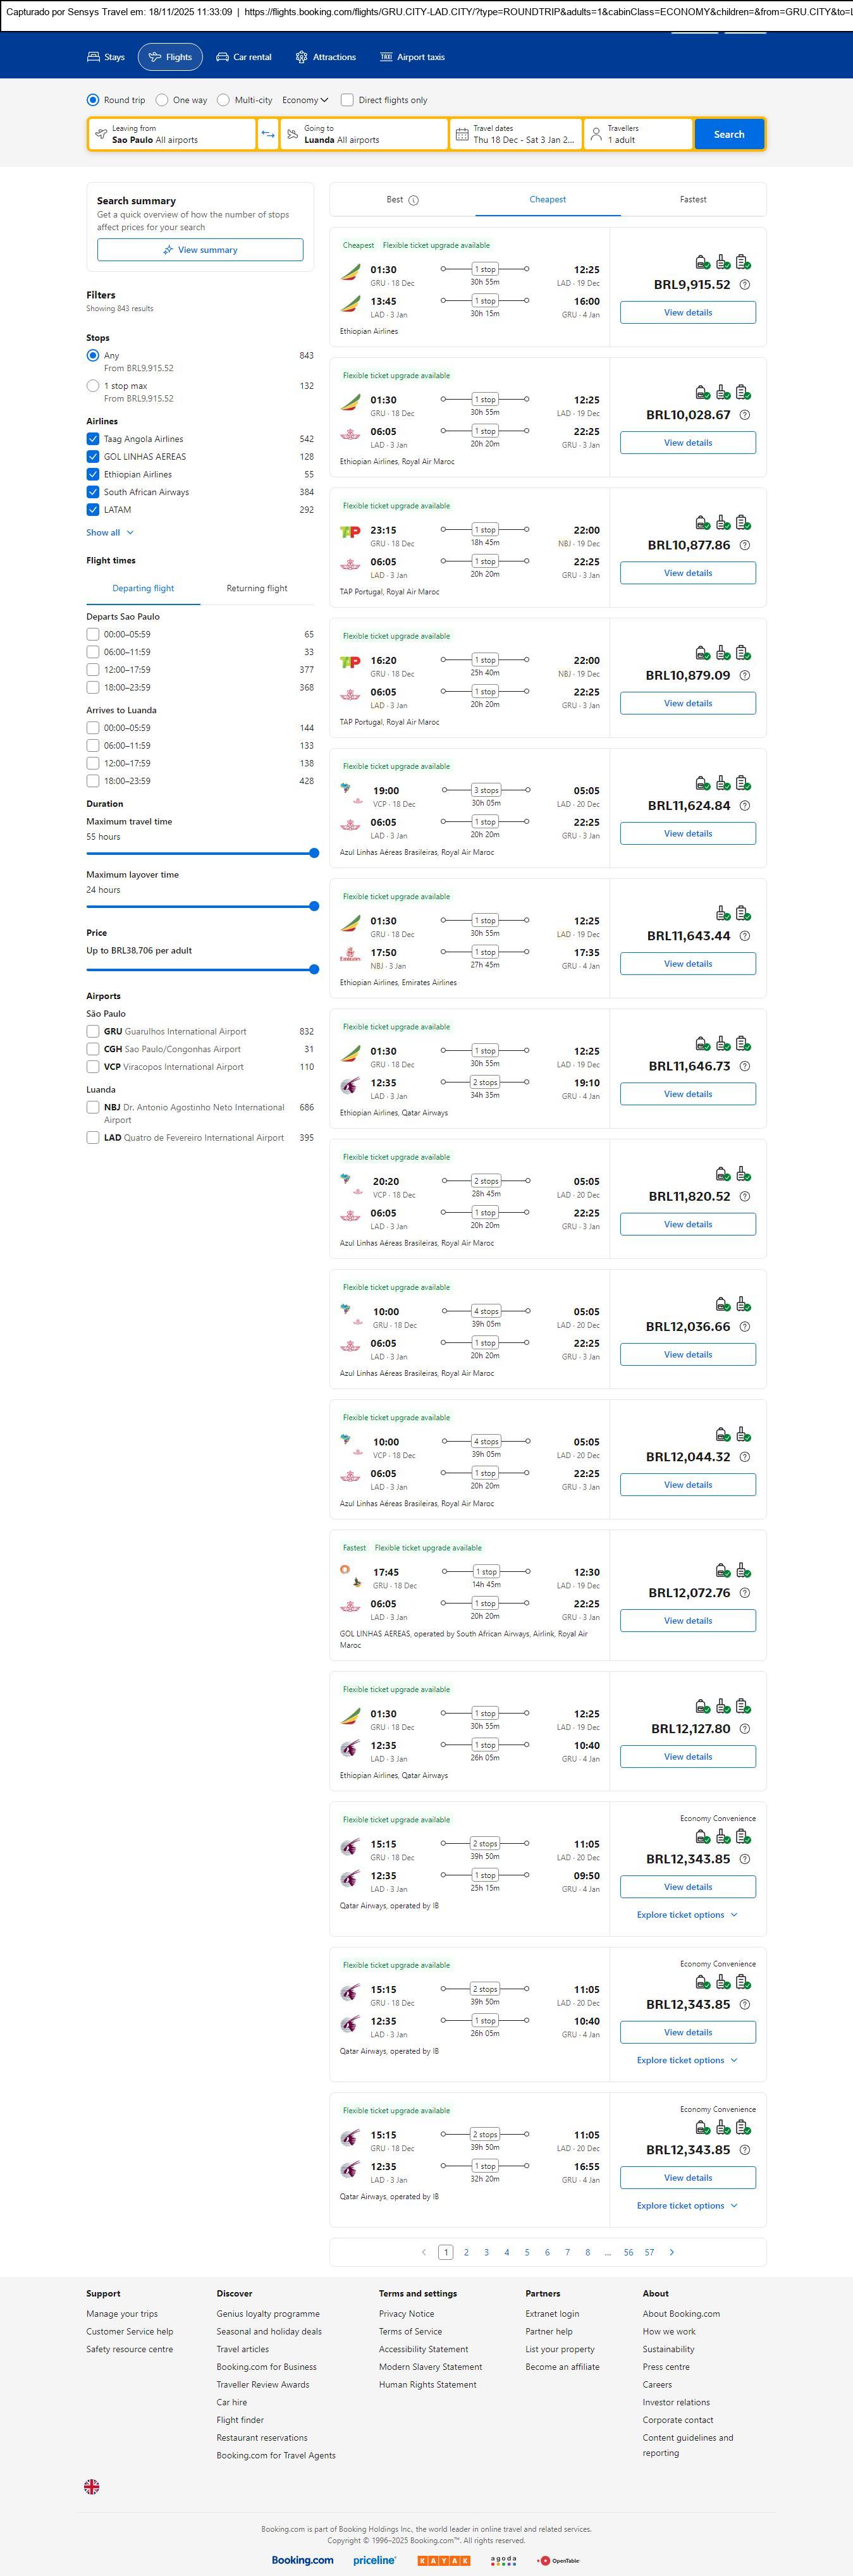Screen dimensions: 853x2576
Task: Enable the Direct flights only checkbox
Action: click(x=347, y=100)
